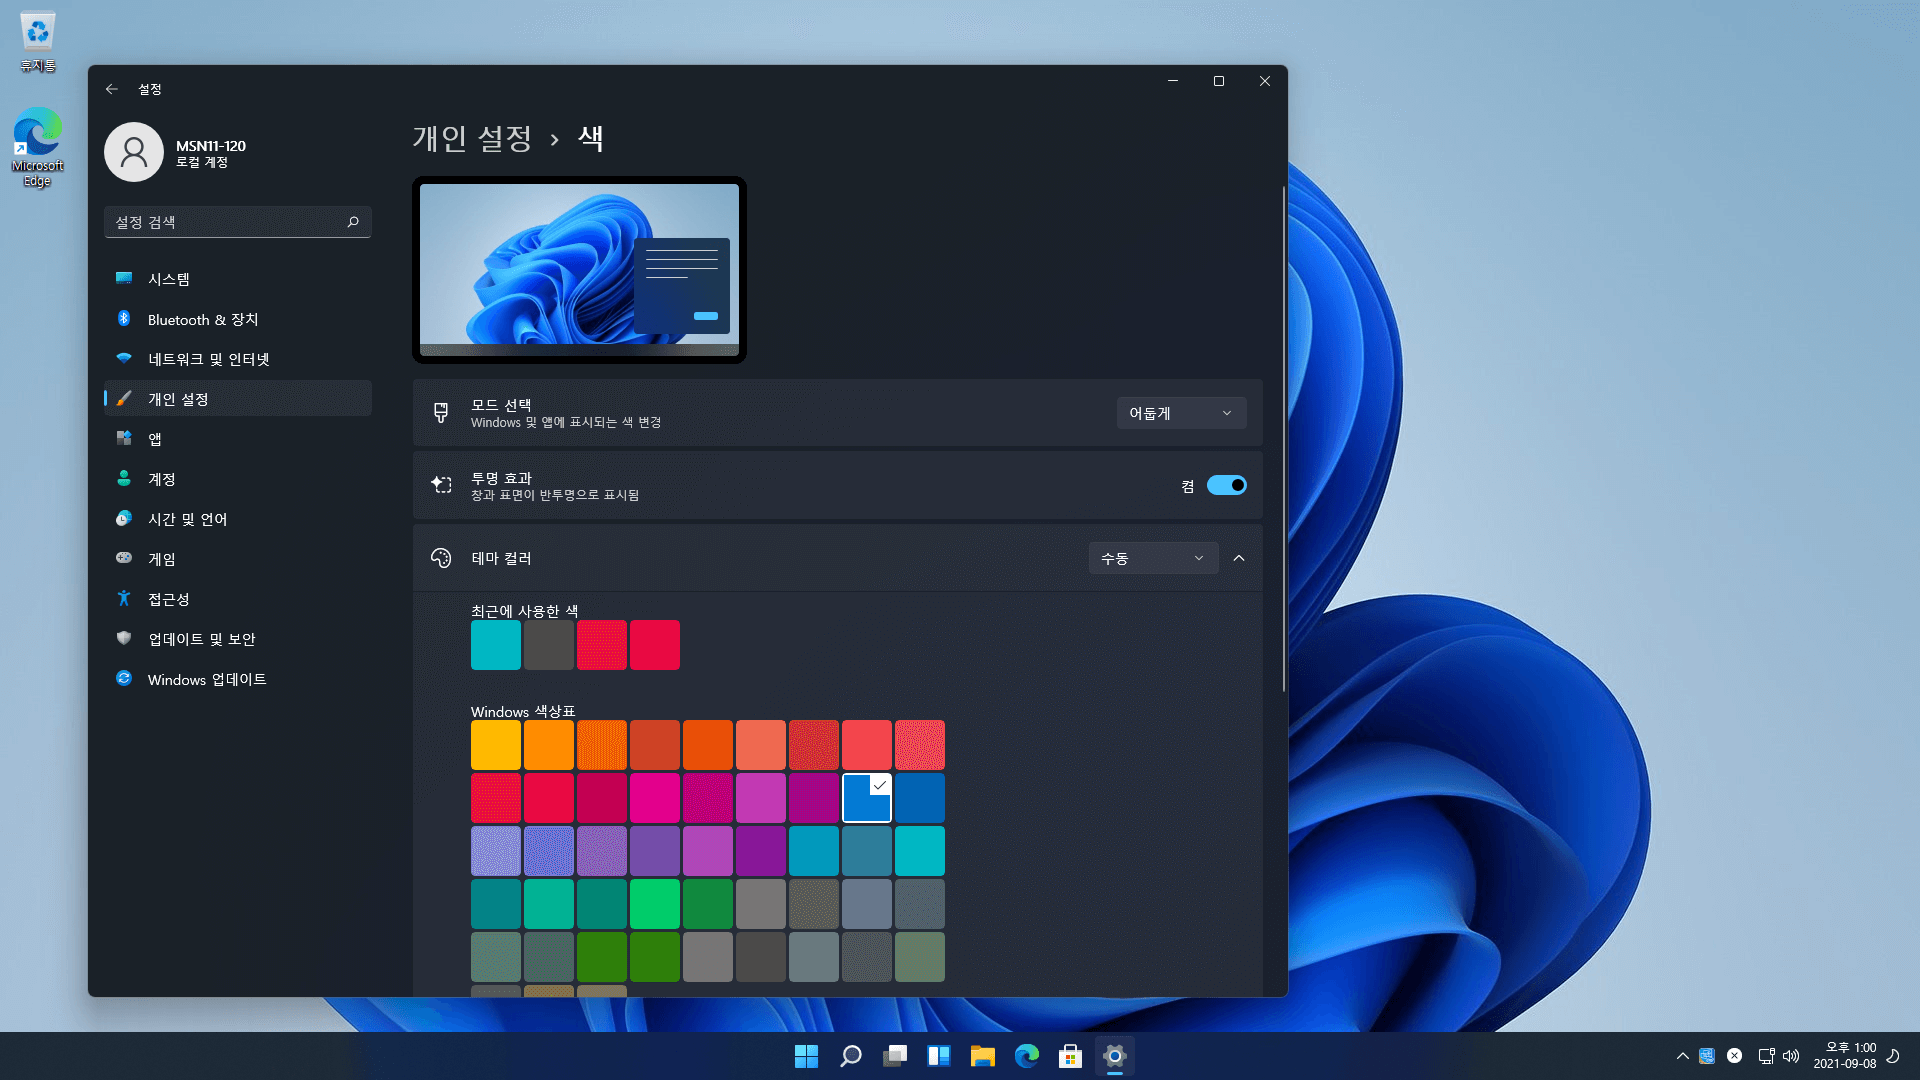Click the volume speaker tray icon
Viewport: 1920px width, 1080px height.
coord(1791,1056)
